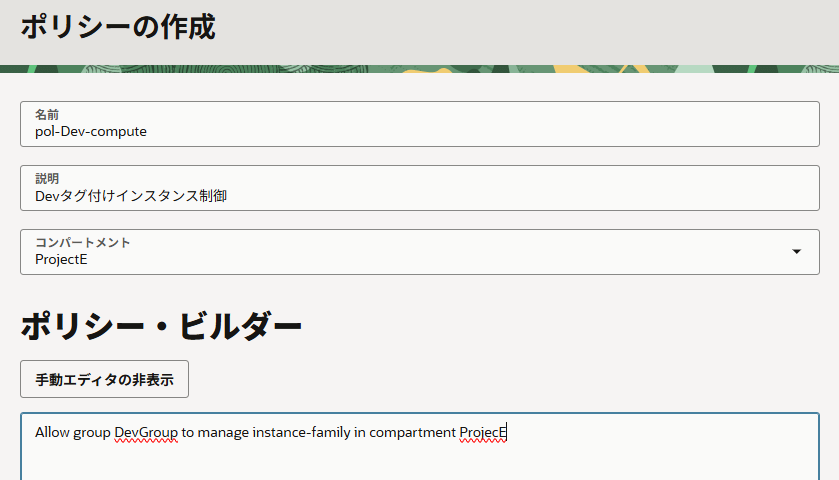Click misspelled word ProjecE in policy statement

tap(483, 433)
